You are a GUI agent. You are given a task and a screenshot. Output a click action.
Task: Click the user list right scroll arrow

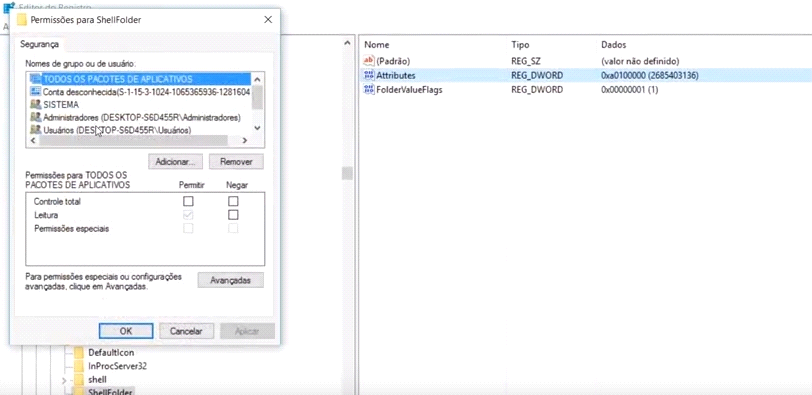click(x=245, y=140)
